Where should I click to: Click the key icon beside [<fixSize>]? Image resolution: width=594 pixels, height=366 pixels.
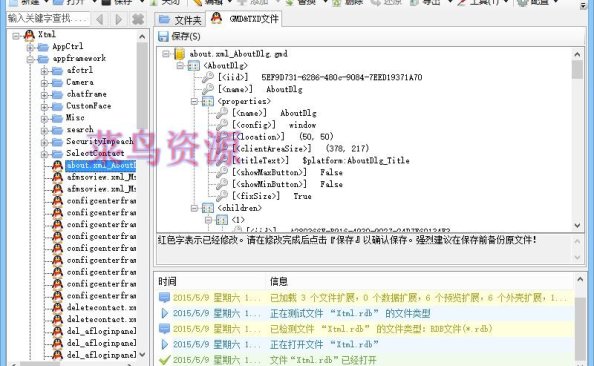pos(222,196)
